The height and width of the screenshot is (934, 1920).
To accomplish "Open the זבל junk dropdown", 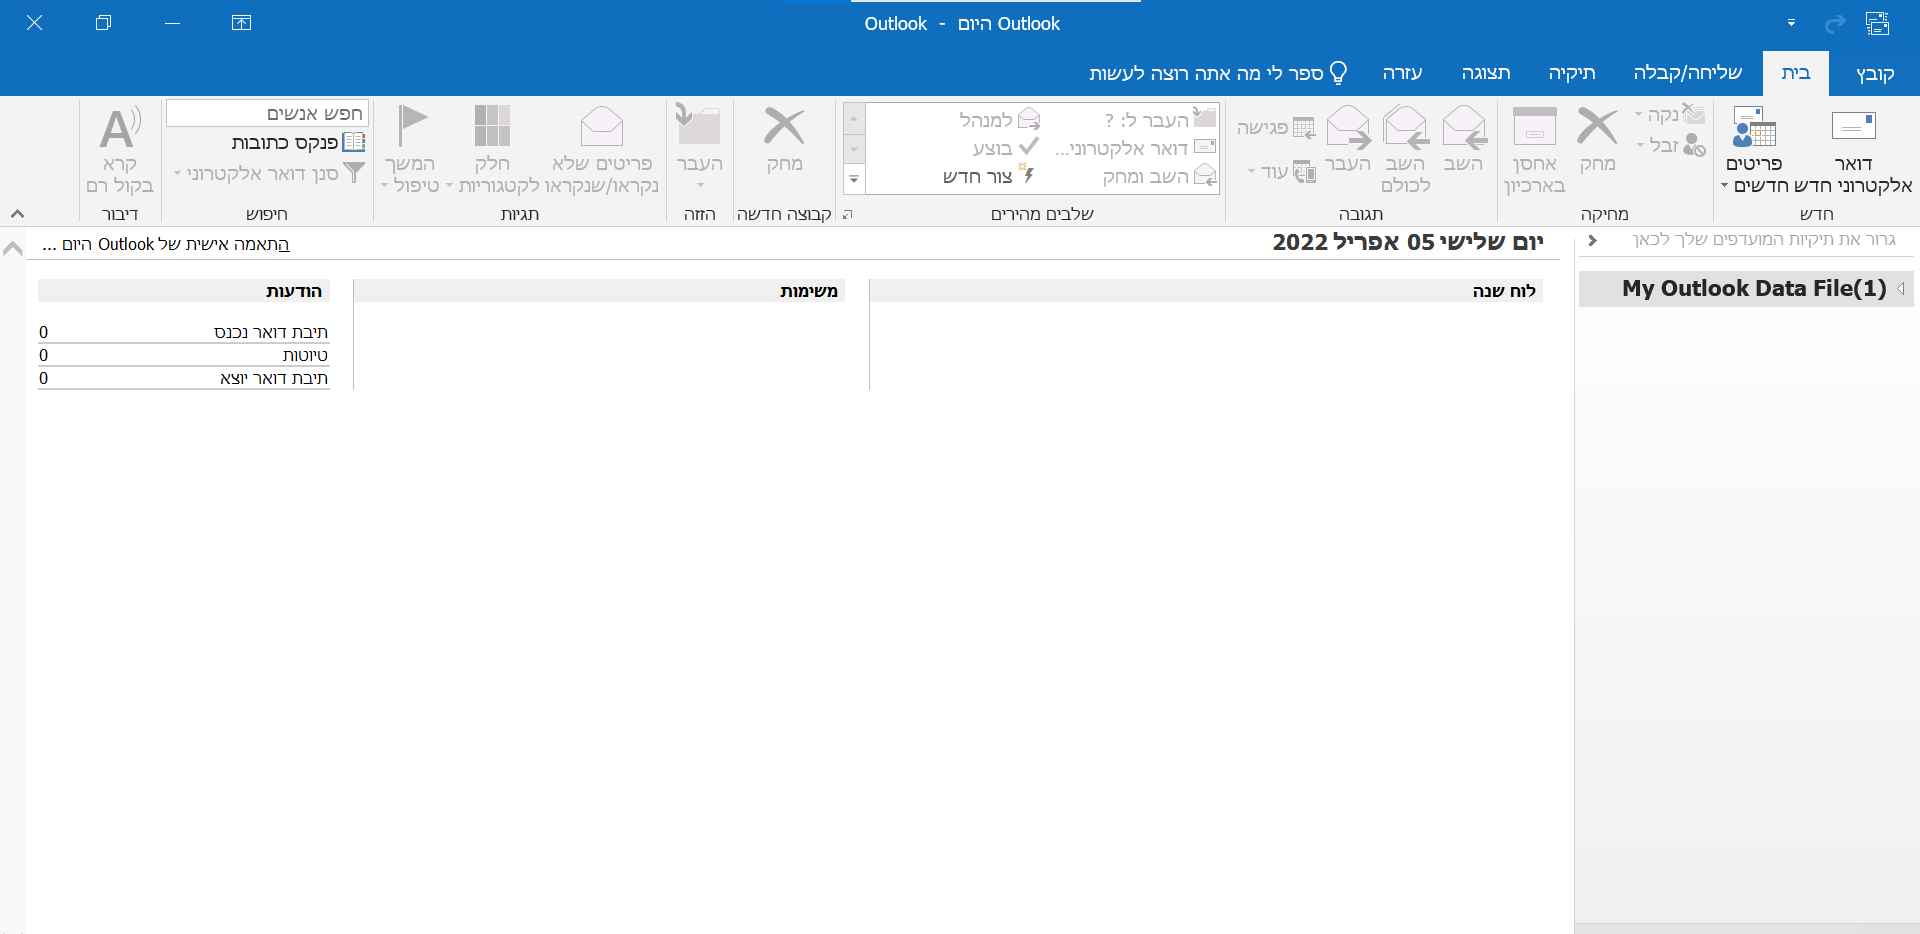I will 1670,145.
